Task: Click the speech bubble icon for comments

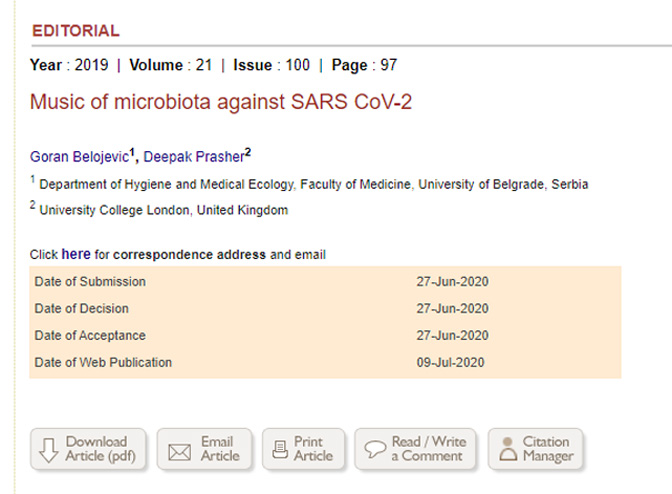Action: tap(374, 449)
